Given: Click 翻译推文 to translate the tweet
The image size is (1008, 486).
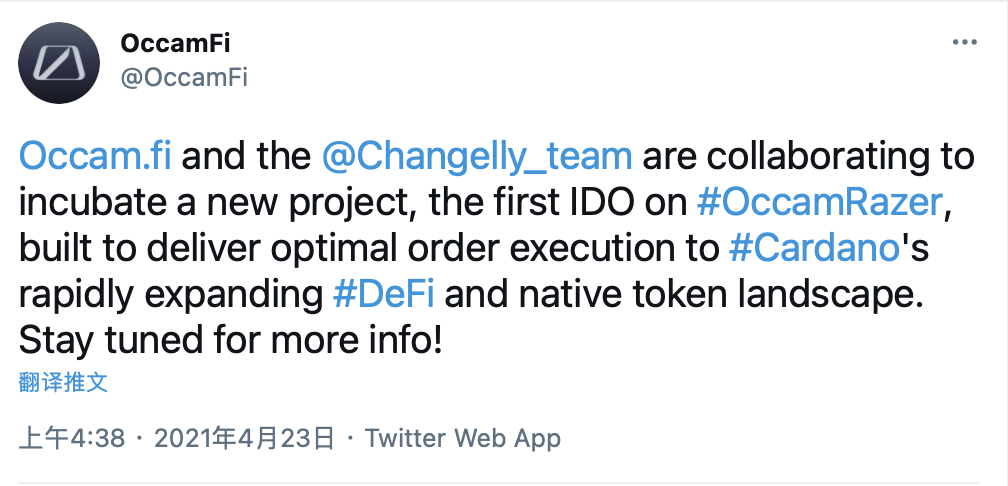Looking at the screenshot, I should pos(63,382).
